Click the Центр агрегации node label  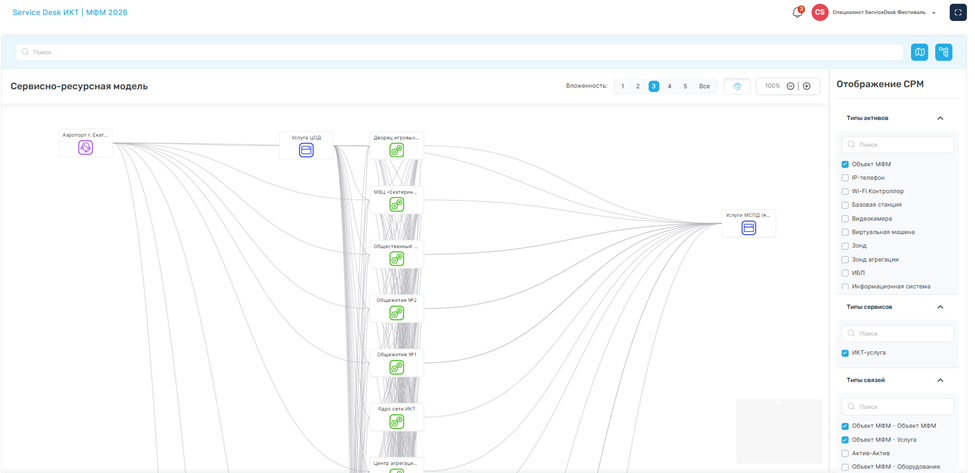point(397,463)
